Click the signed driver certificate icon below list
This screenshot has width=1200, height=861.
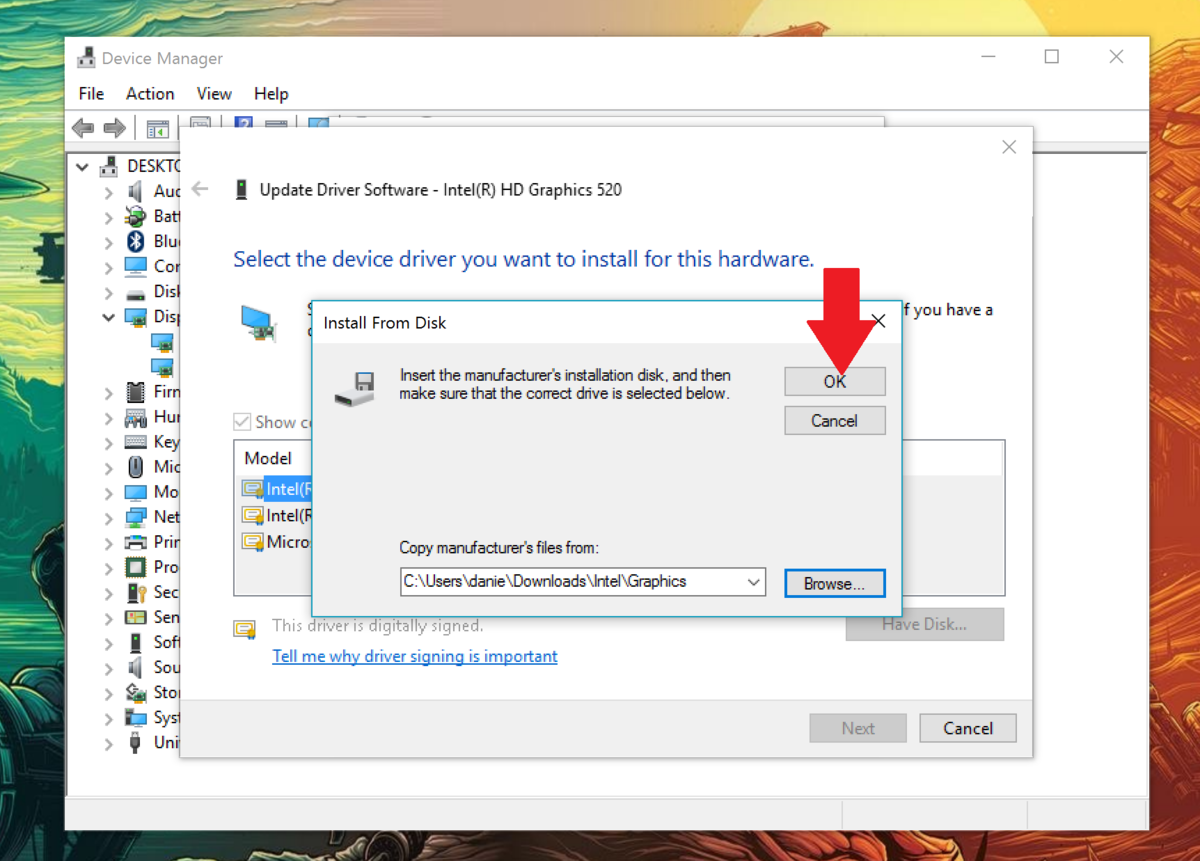pos(245,629)
